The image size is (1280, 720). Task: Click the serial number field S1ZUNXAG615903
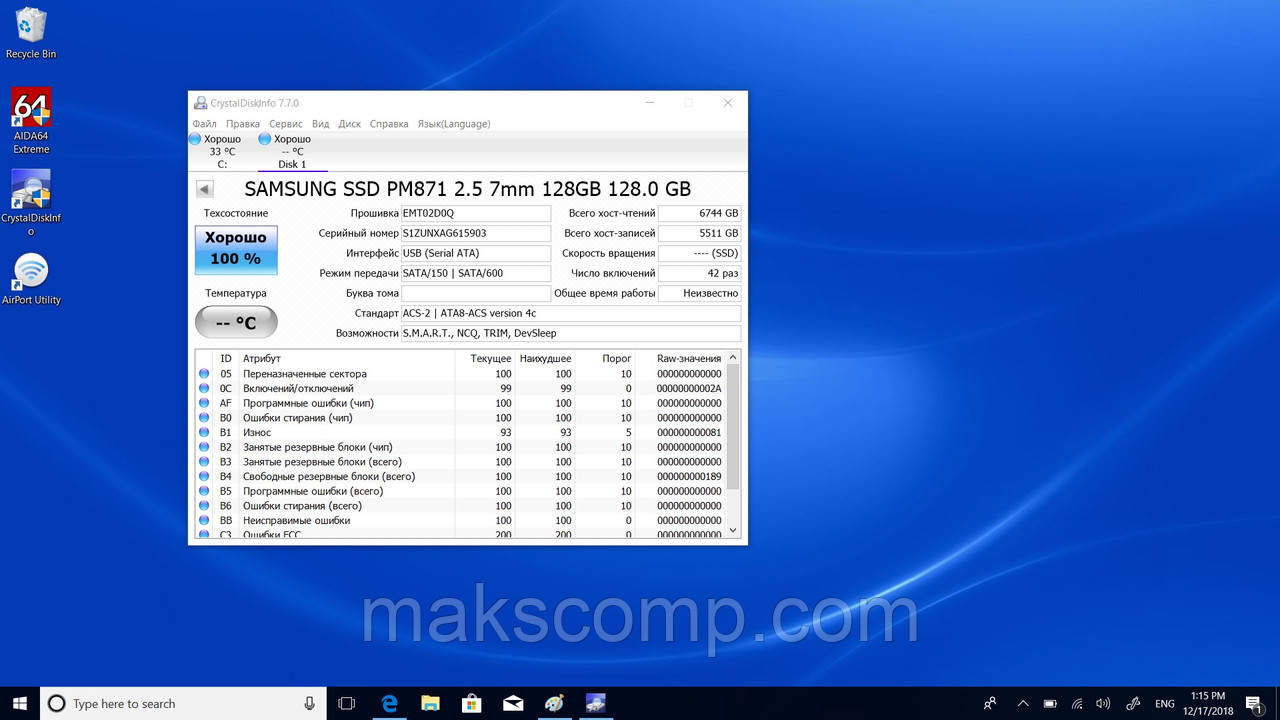click(476, 233)
